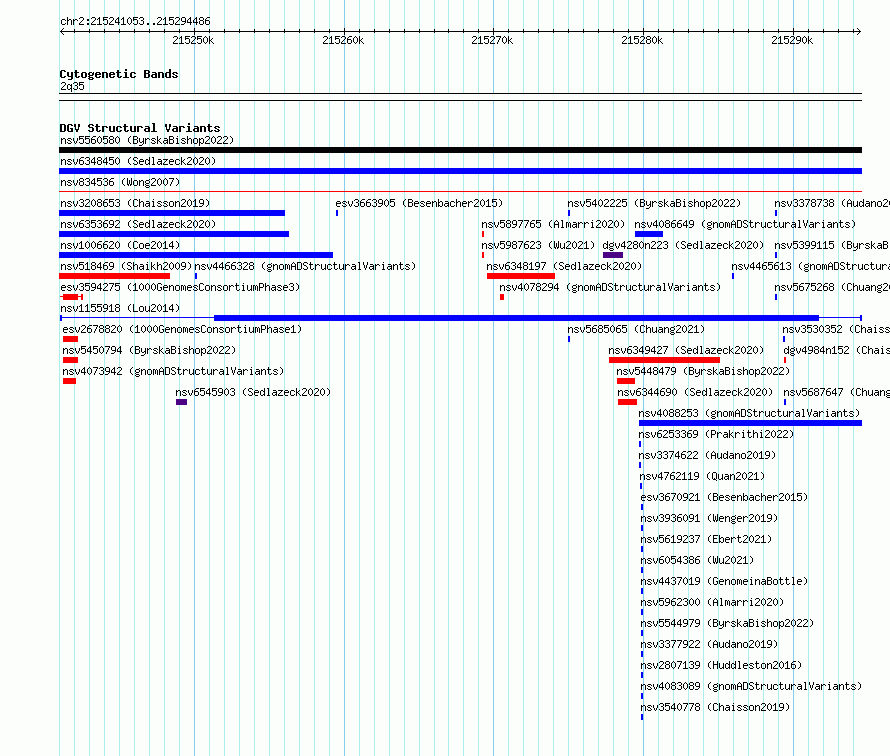Open variant nsv2807139 (Huddleston2016)
890x756 pixels.
click(x=721, y=665)
